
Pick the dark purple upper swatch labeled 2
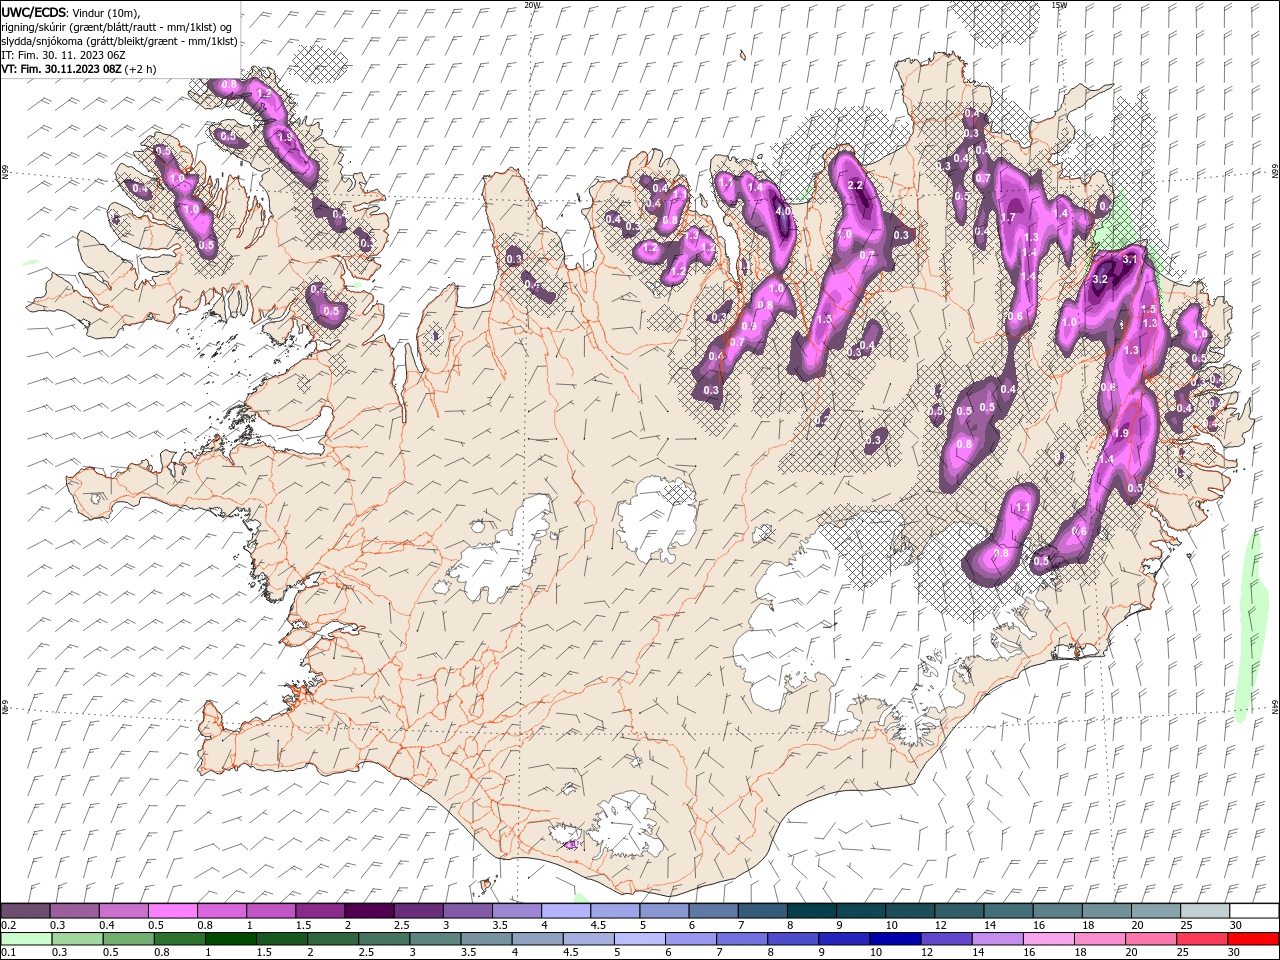point(369,911)
